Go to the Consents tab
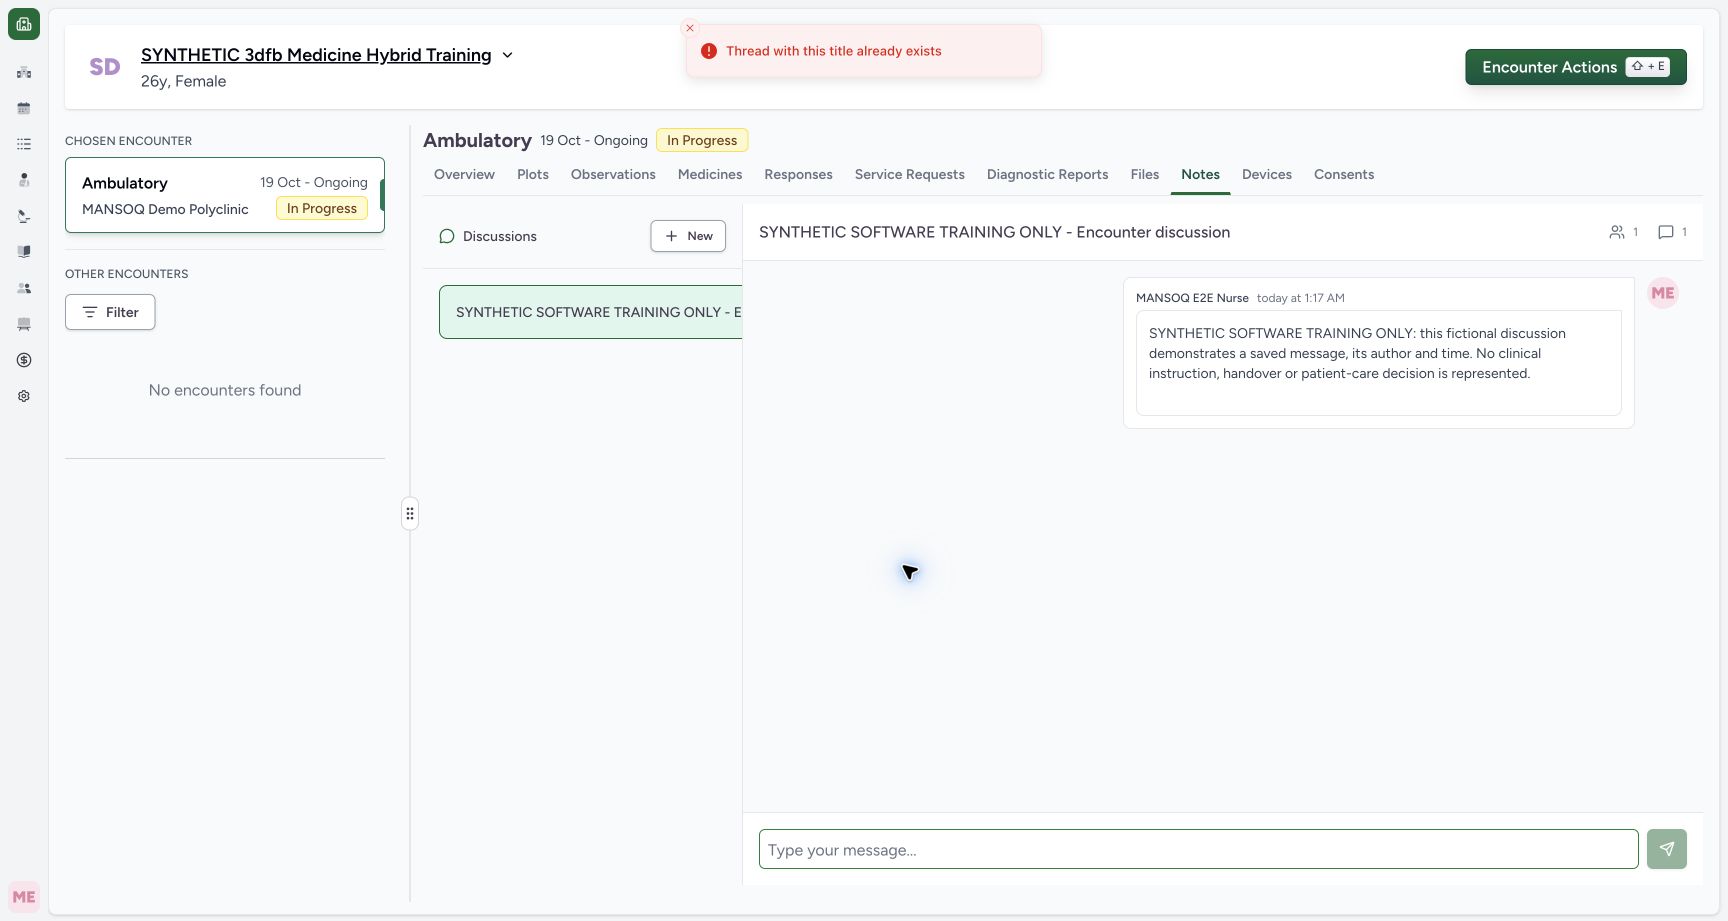1728x921 pixels. coord(1344,174)
